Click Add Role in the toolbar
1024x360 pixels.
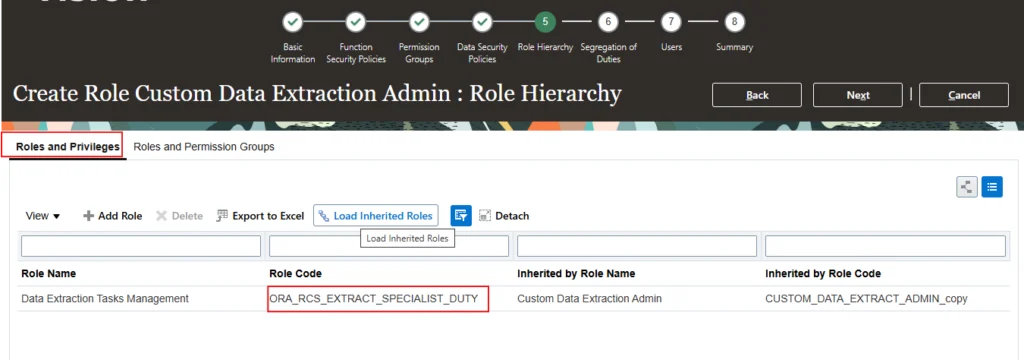coord(112,216)
